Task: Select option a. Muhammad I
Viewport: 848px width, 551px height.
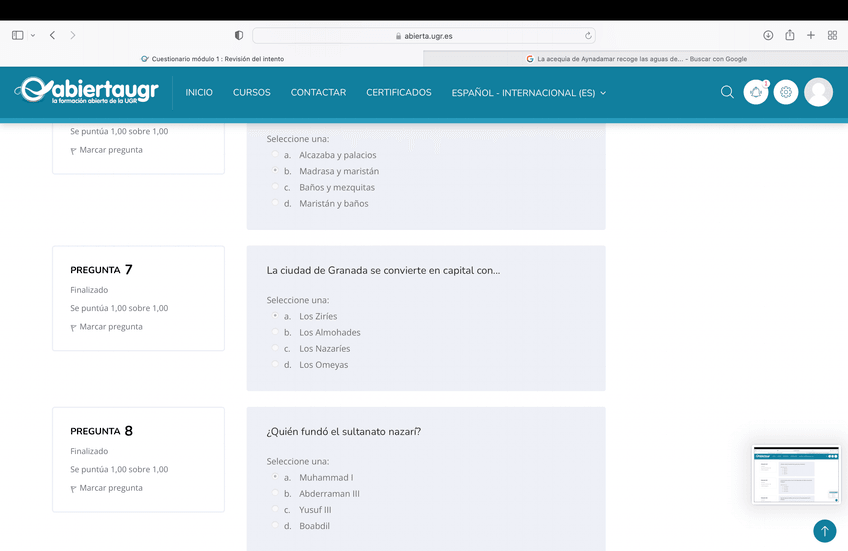Action: pyautogui.click(x=275, y=476)
